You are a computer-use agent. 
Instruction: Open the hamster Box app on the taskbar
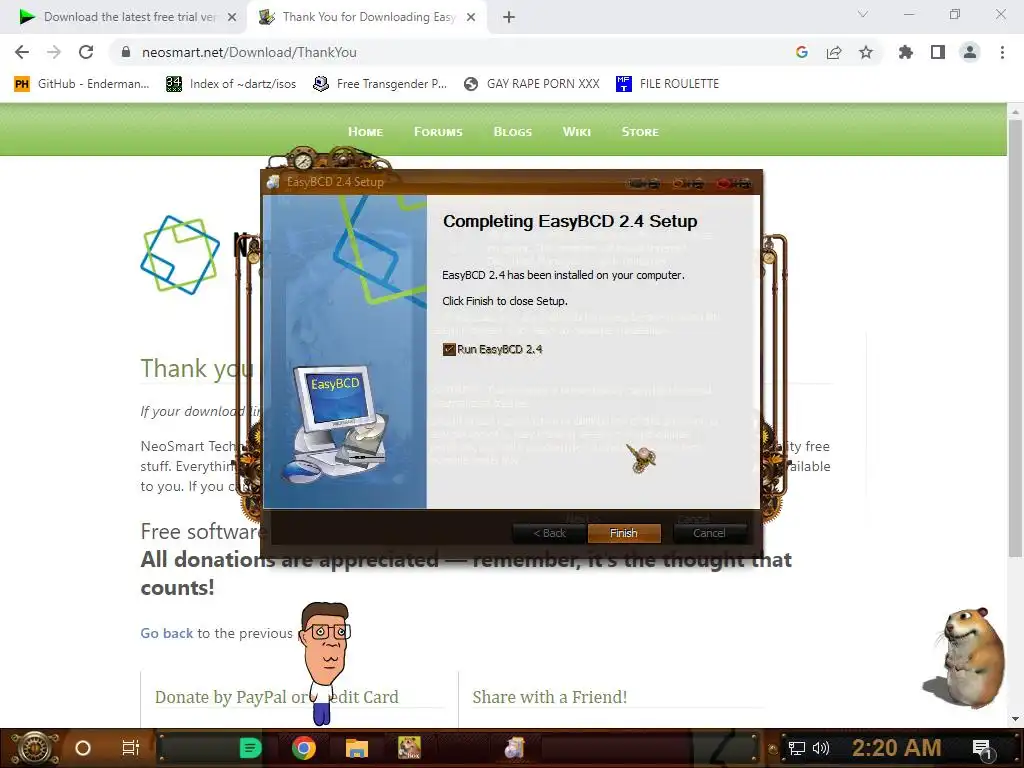click(x=409, y=748)
